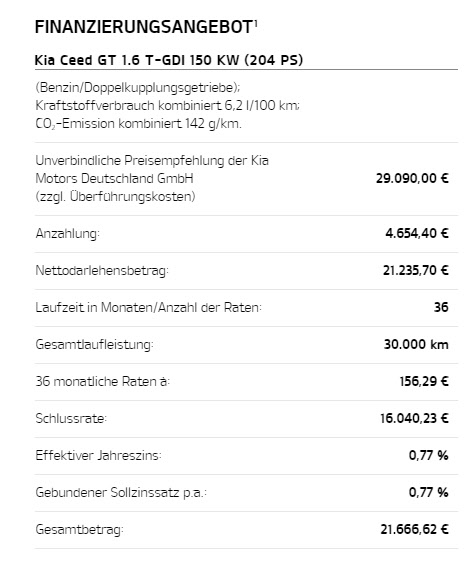Select the Effektiver Jahreszins 0,77 % value
The height and width of the screenshot is (565, 472).
click(x=428, y=455)
